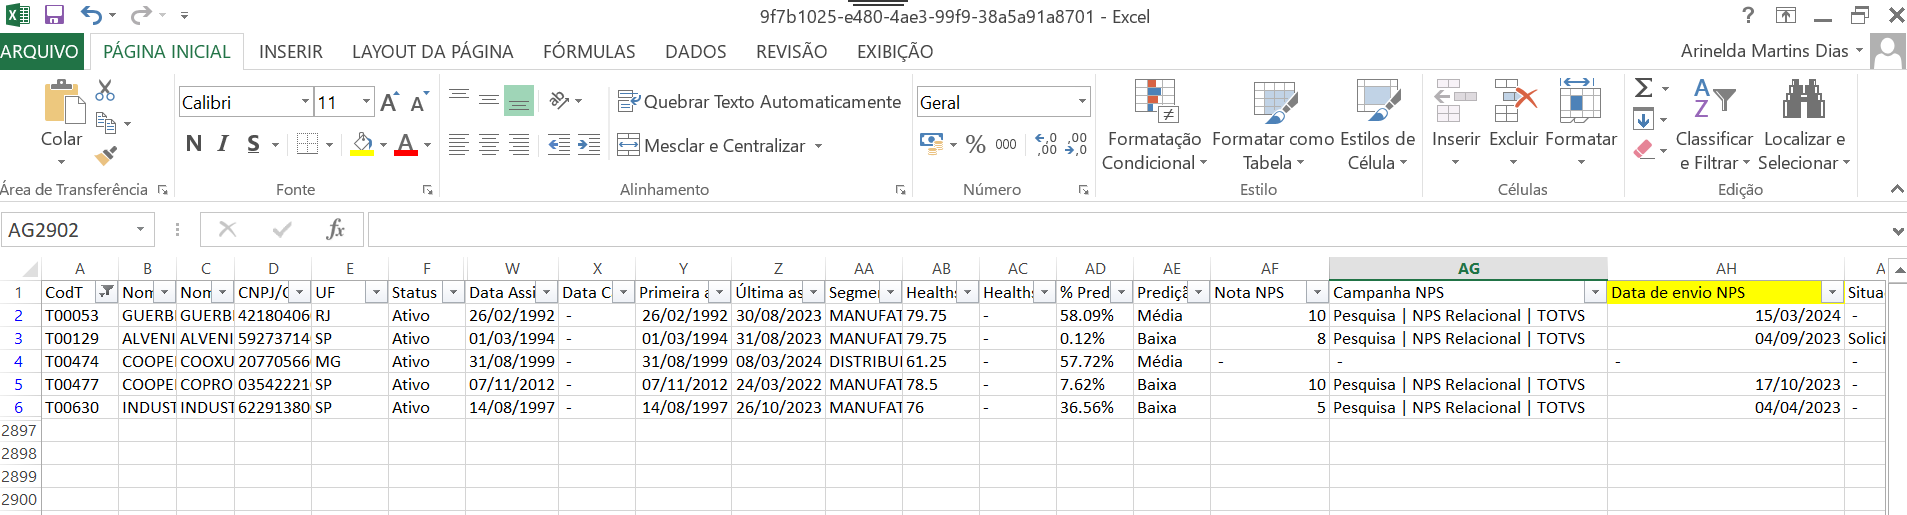Click the Save icon in the title bar
This screenshot has width=1907, height=515.
(54, 15)
